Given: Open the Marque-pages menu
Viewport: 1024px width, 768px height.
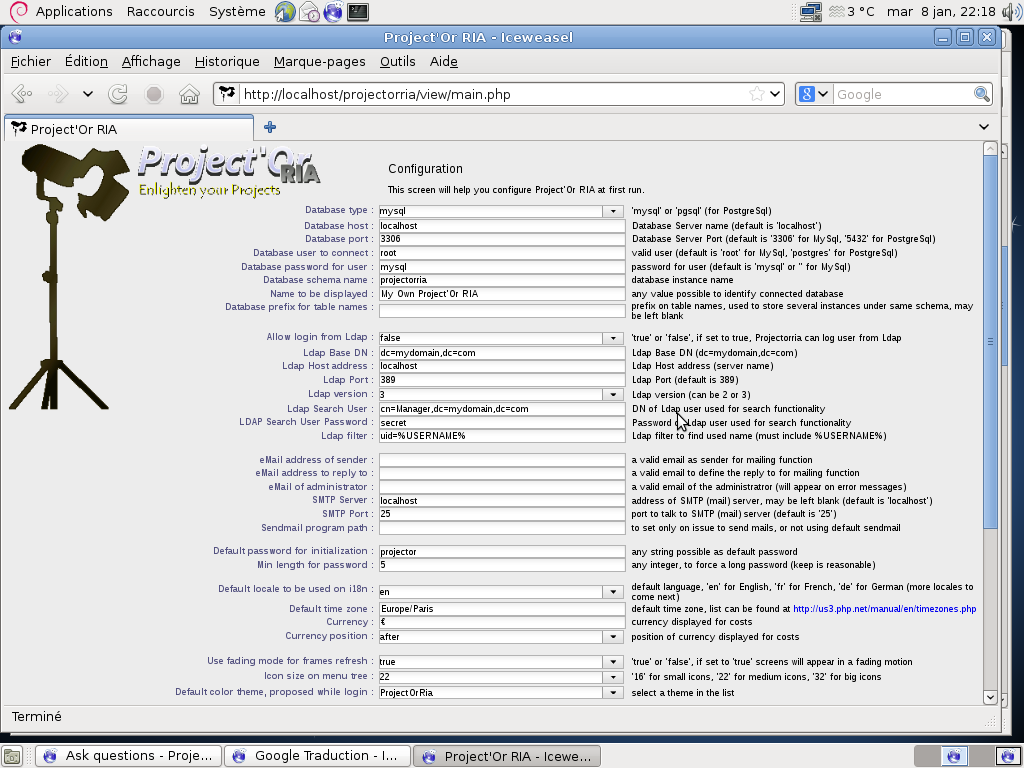Looking at the screenshot, I should tap(319, 61).
